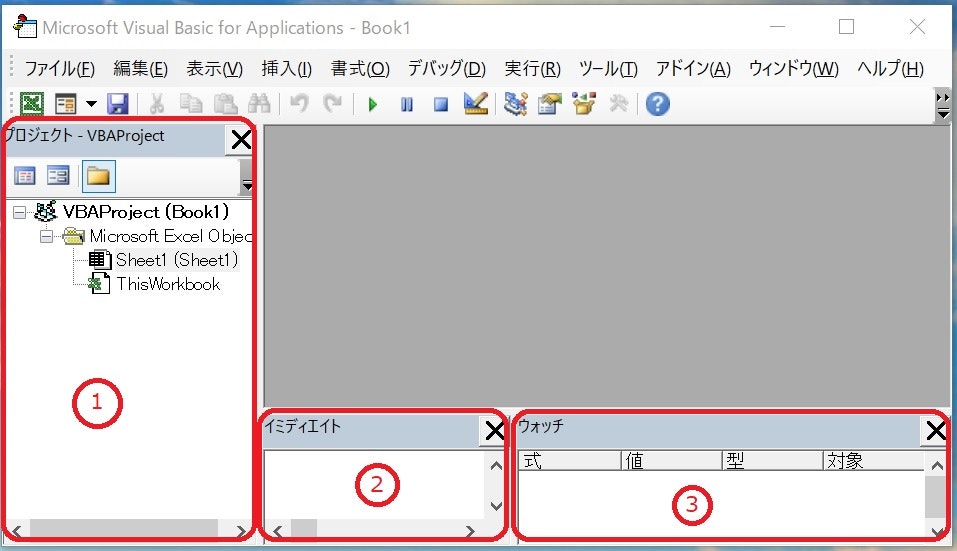Click project panel horizontal scrollbar right arrow
957x551 pixels.
tap(240, 530)
